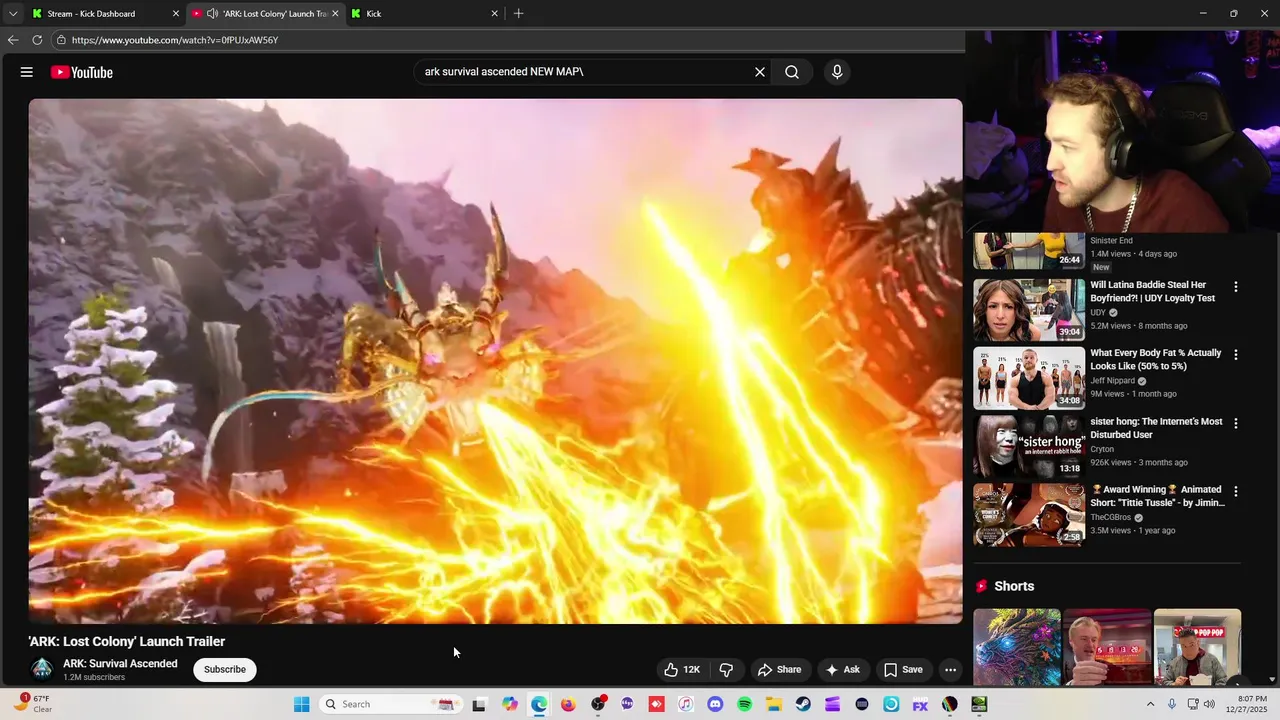Open the Award Winning Tittie Tussle thumbnail
The height and width of the screenshot is (720, 1280).
[x=1029, y=514]
